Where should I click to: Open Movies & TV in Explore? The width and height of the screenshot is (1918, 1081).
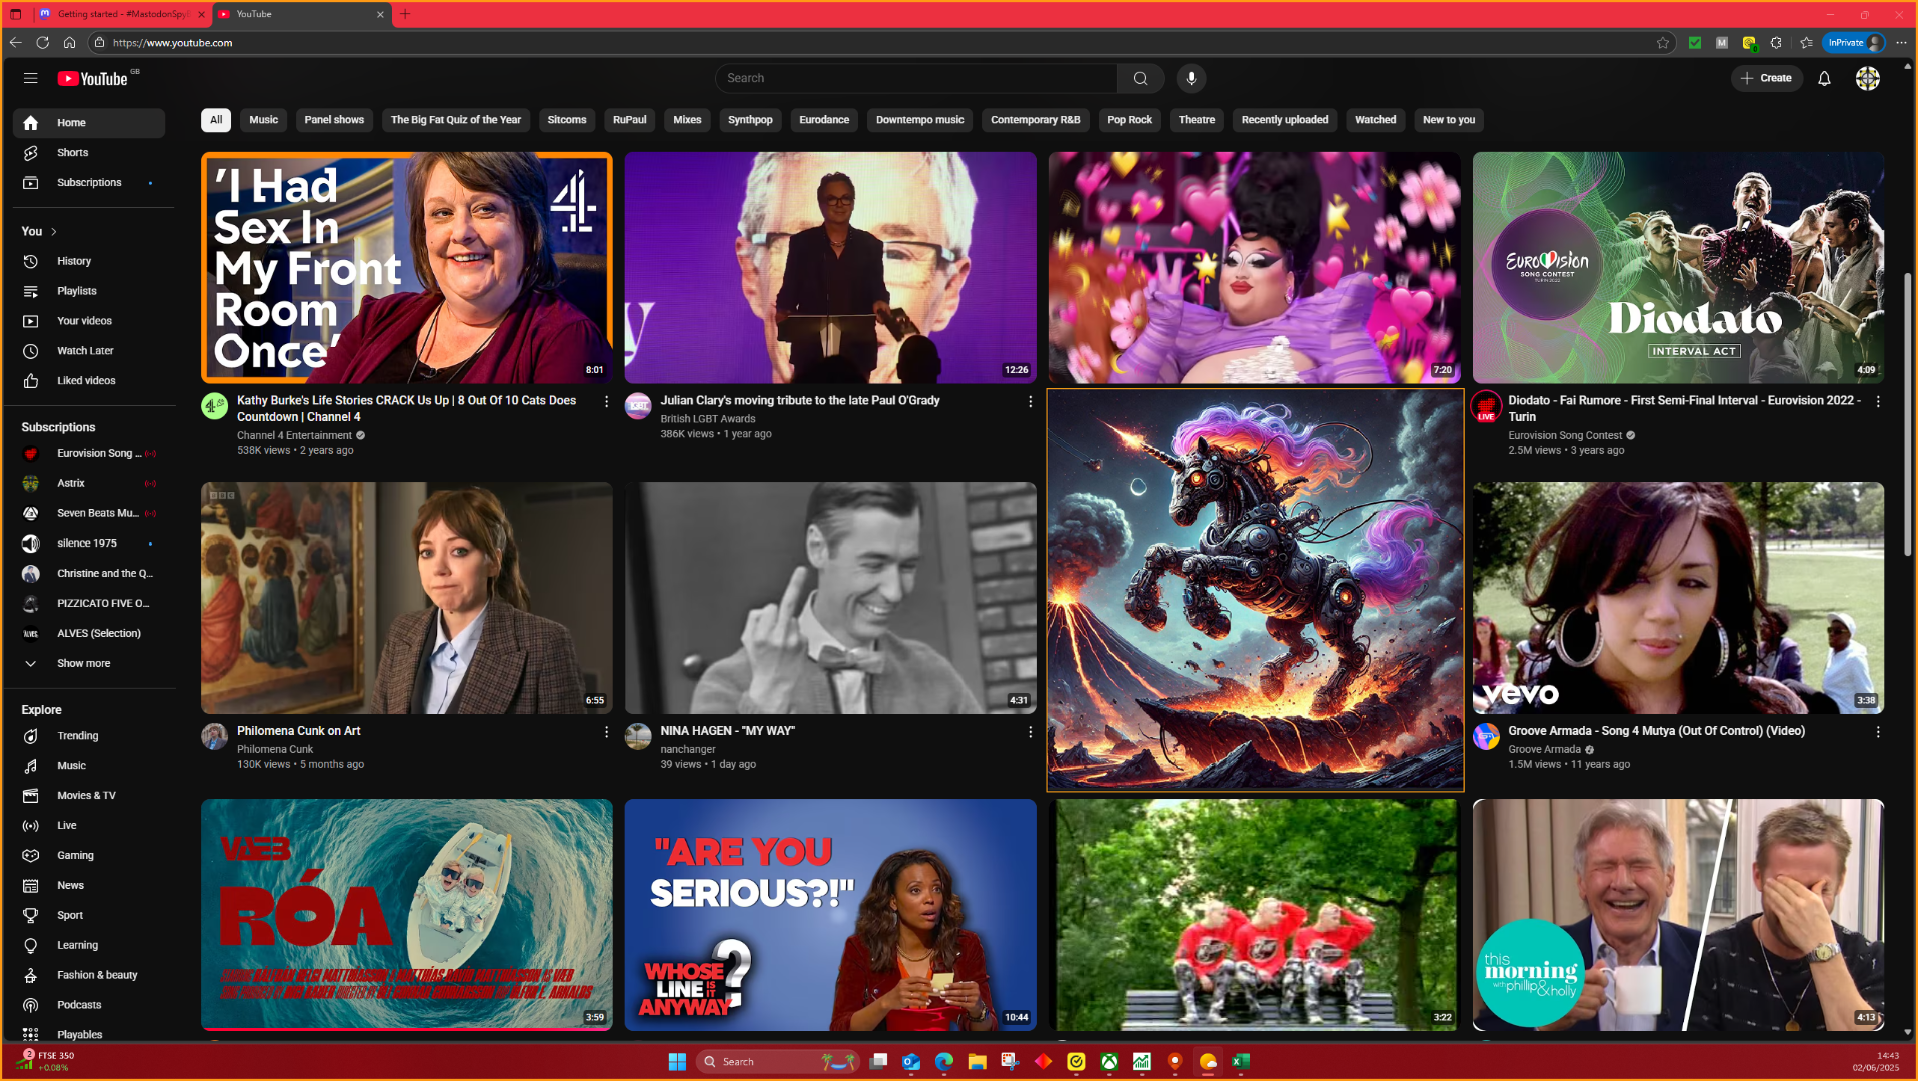click(89, 796)
